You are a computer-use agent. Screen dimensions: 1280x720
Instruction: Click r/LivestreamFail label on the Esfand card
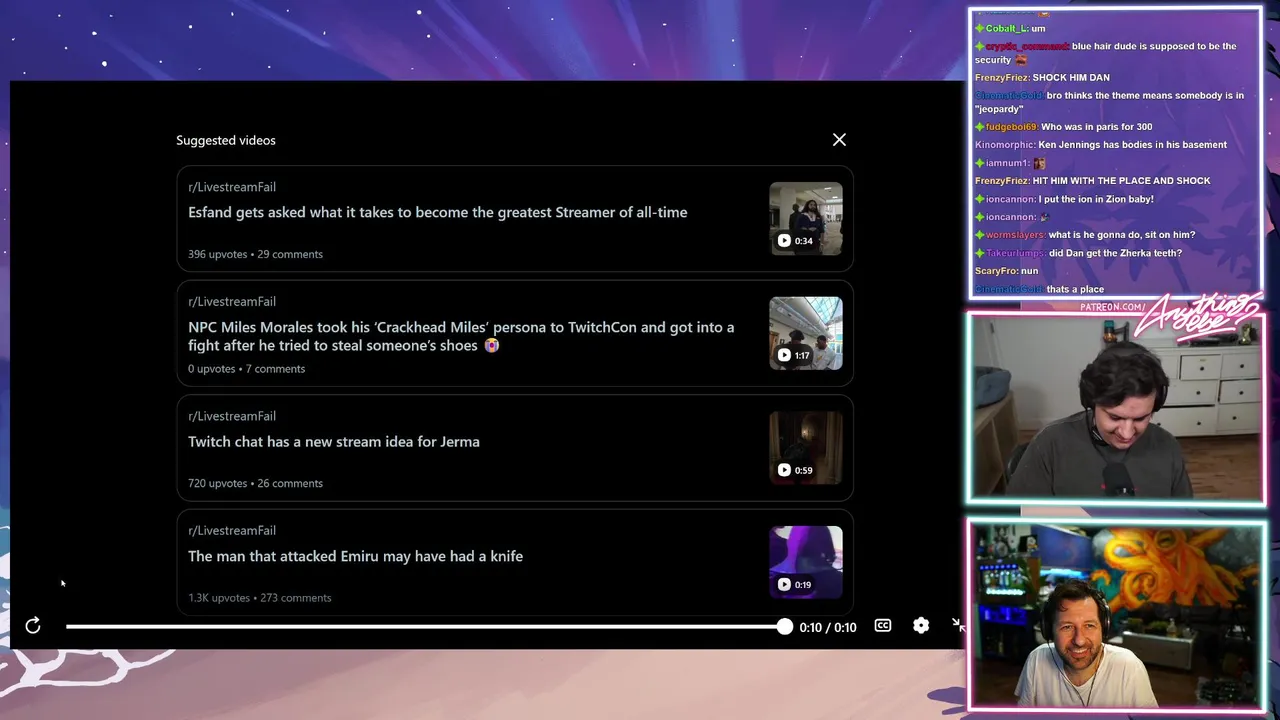point(232,187)
